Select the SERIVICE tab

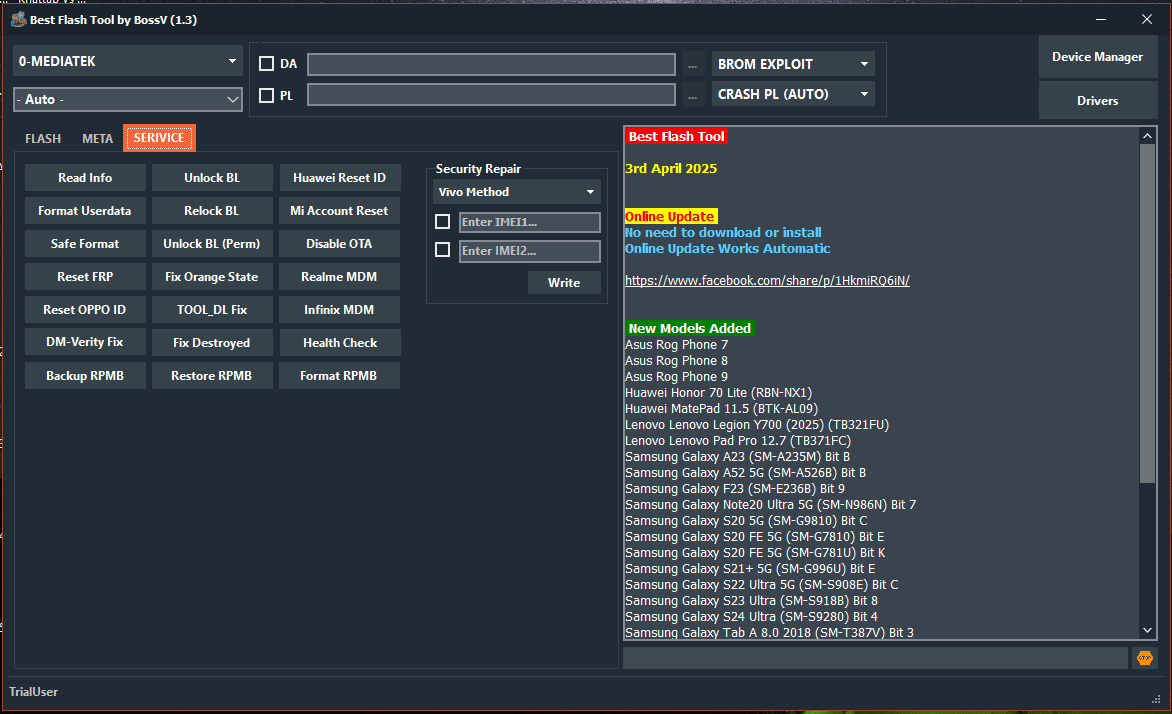pyautogui.click(x=159, y=138)
